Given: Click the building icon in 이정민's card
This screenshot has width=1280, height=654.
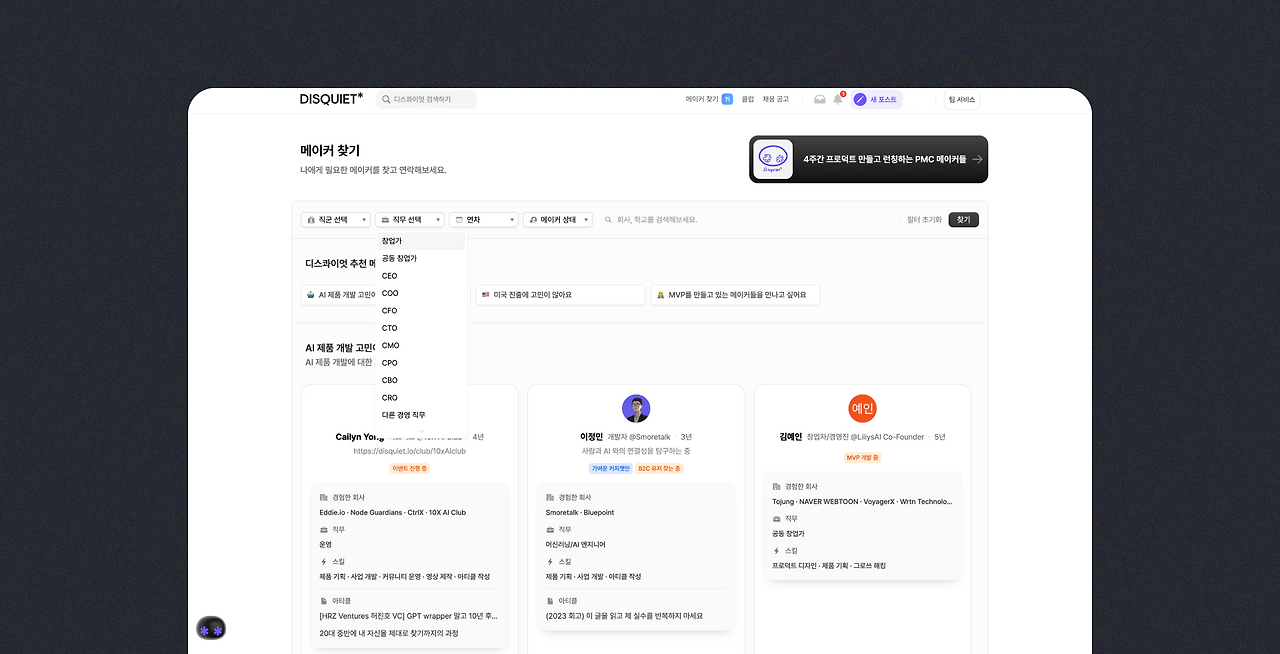Looking at the screenshot, I should click(550, 497).
